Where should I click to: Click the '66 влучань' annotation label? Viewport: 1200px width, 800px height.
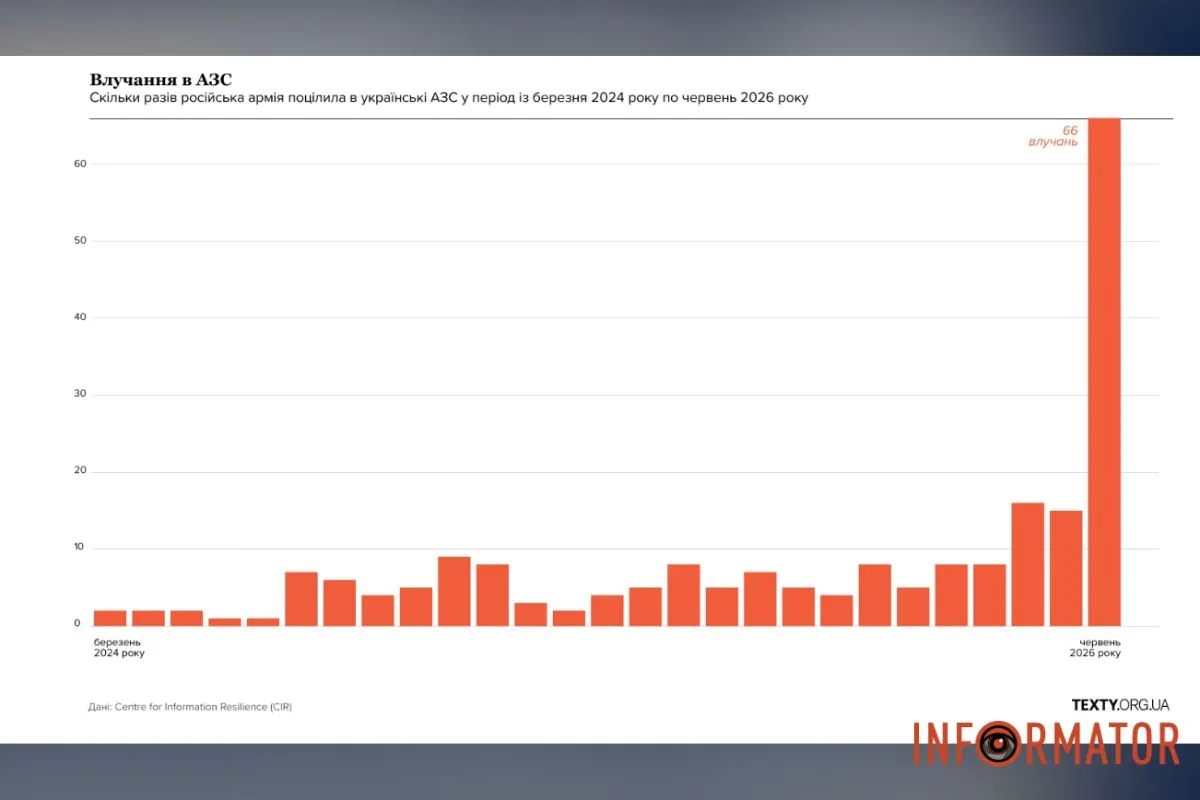[x=1053, y=136]
